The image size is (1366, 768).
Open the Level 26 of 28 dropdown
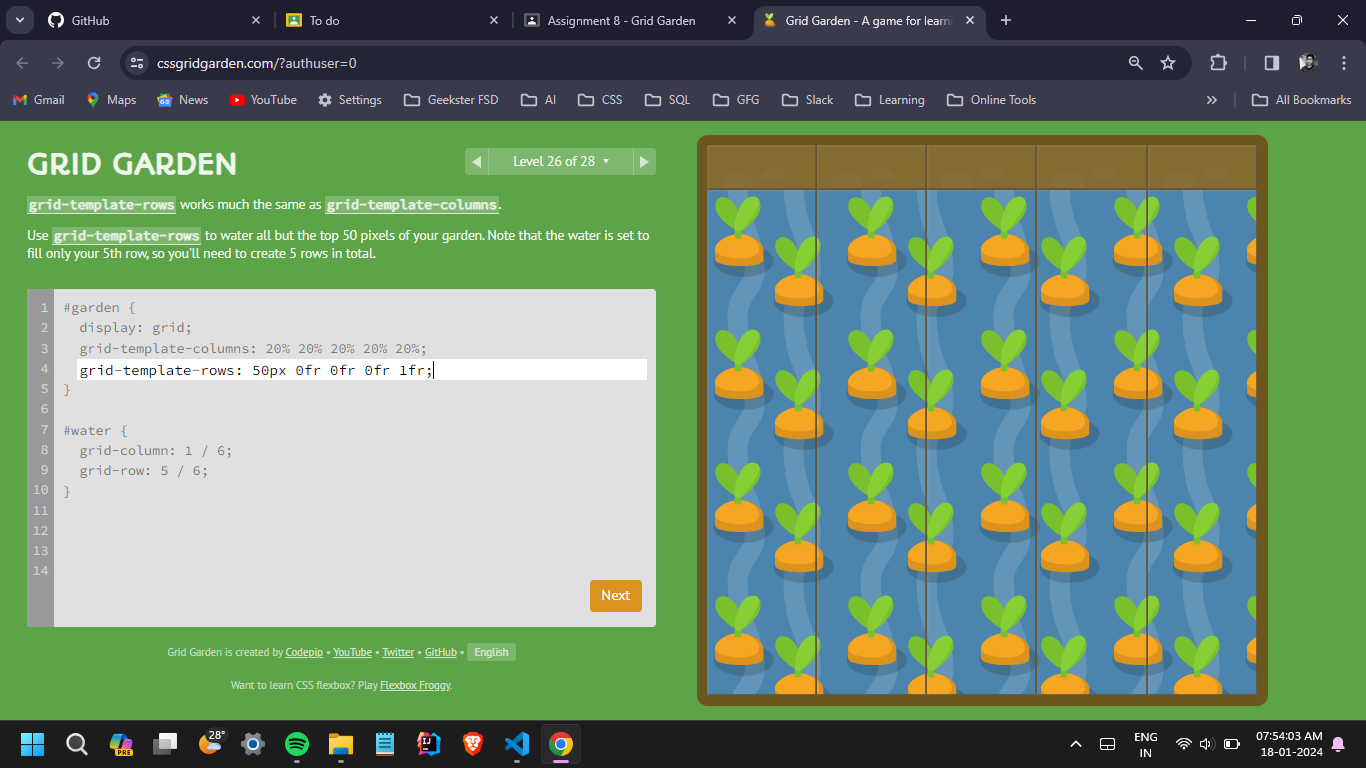[561, 161]
